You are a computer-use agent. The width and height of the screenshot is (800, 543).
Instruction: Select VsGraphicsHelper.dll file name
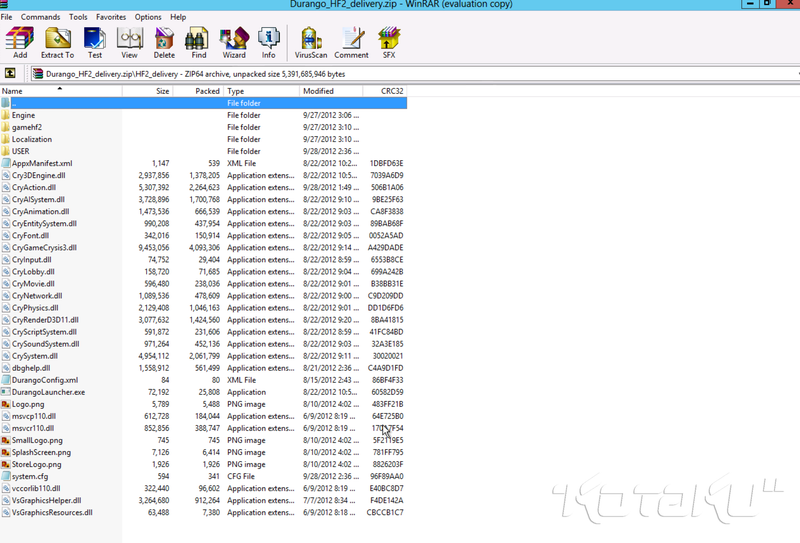(46, 501)
